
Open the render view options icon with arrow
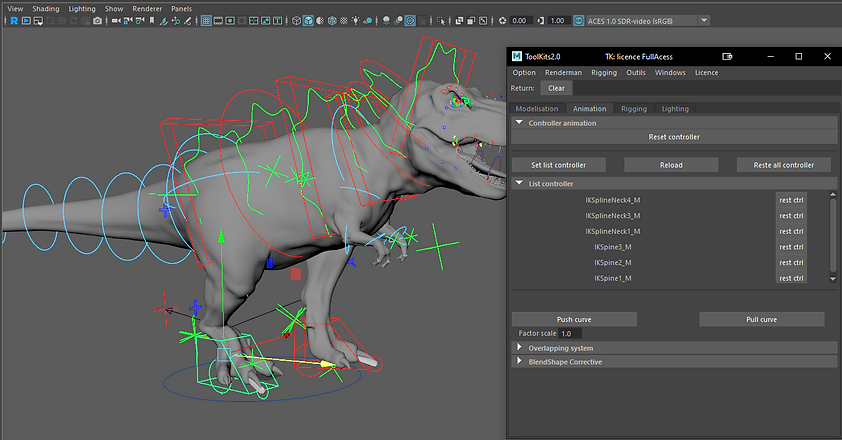pyautogui.click(x=38, y=21)
